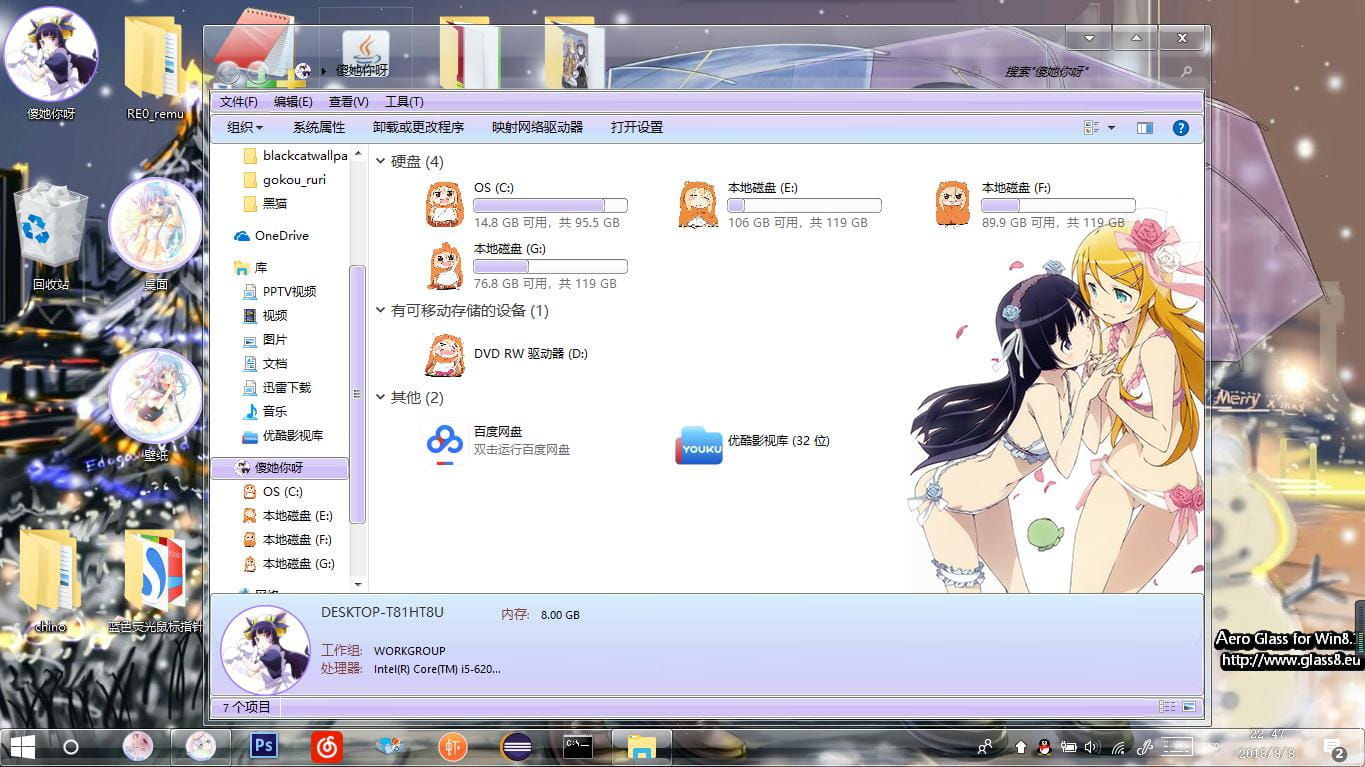This screenshot has height=767, width=1365.
Task: Collapse the 其他 (2) section
Action: click(x=380, y=397)
